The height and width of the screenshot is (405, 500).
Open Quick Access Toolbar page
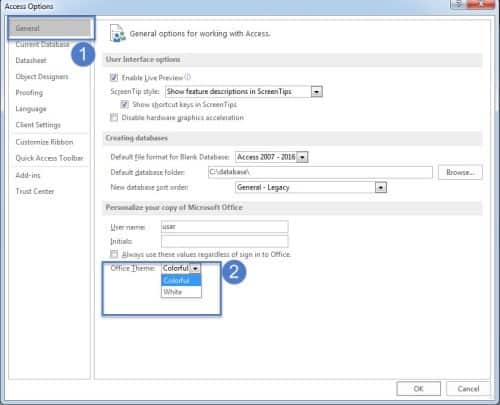click(x=49, y=158)
